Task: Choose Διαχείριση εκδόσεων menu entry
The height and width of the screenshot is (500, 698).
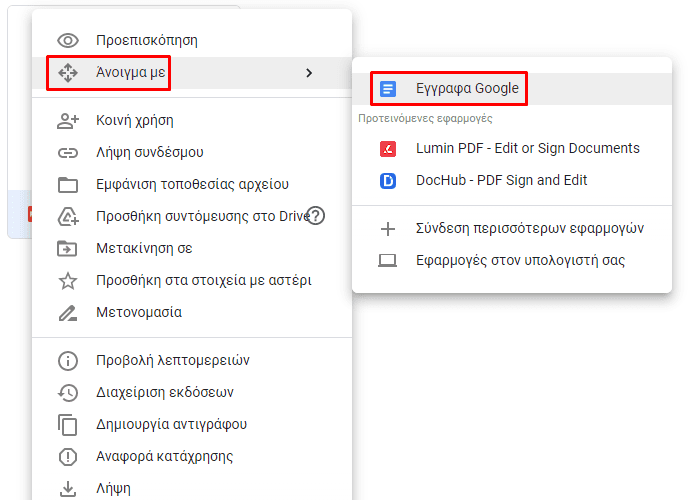Action: click(x=192, y=393)
